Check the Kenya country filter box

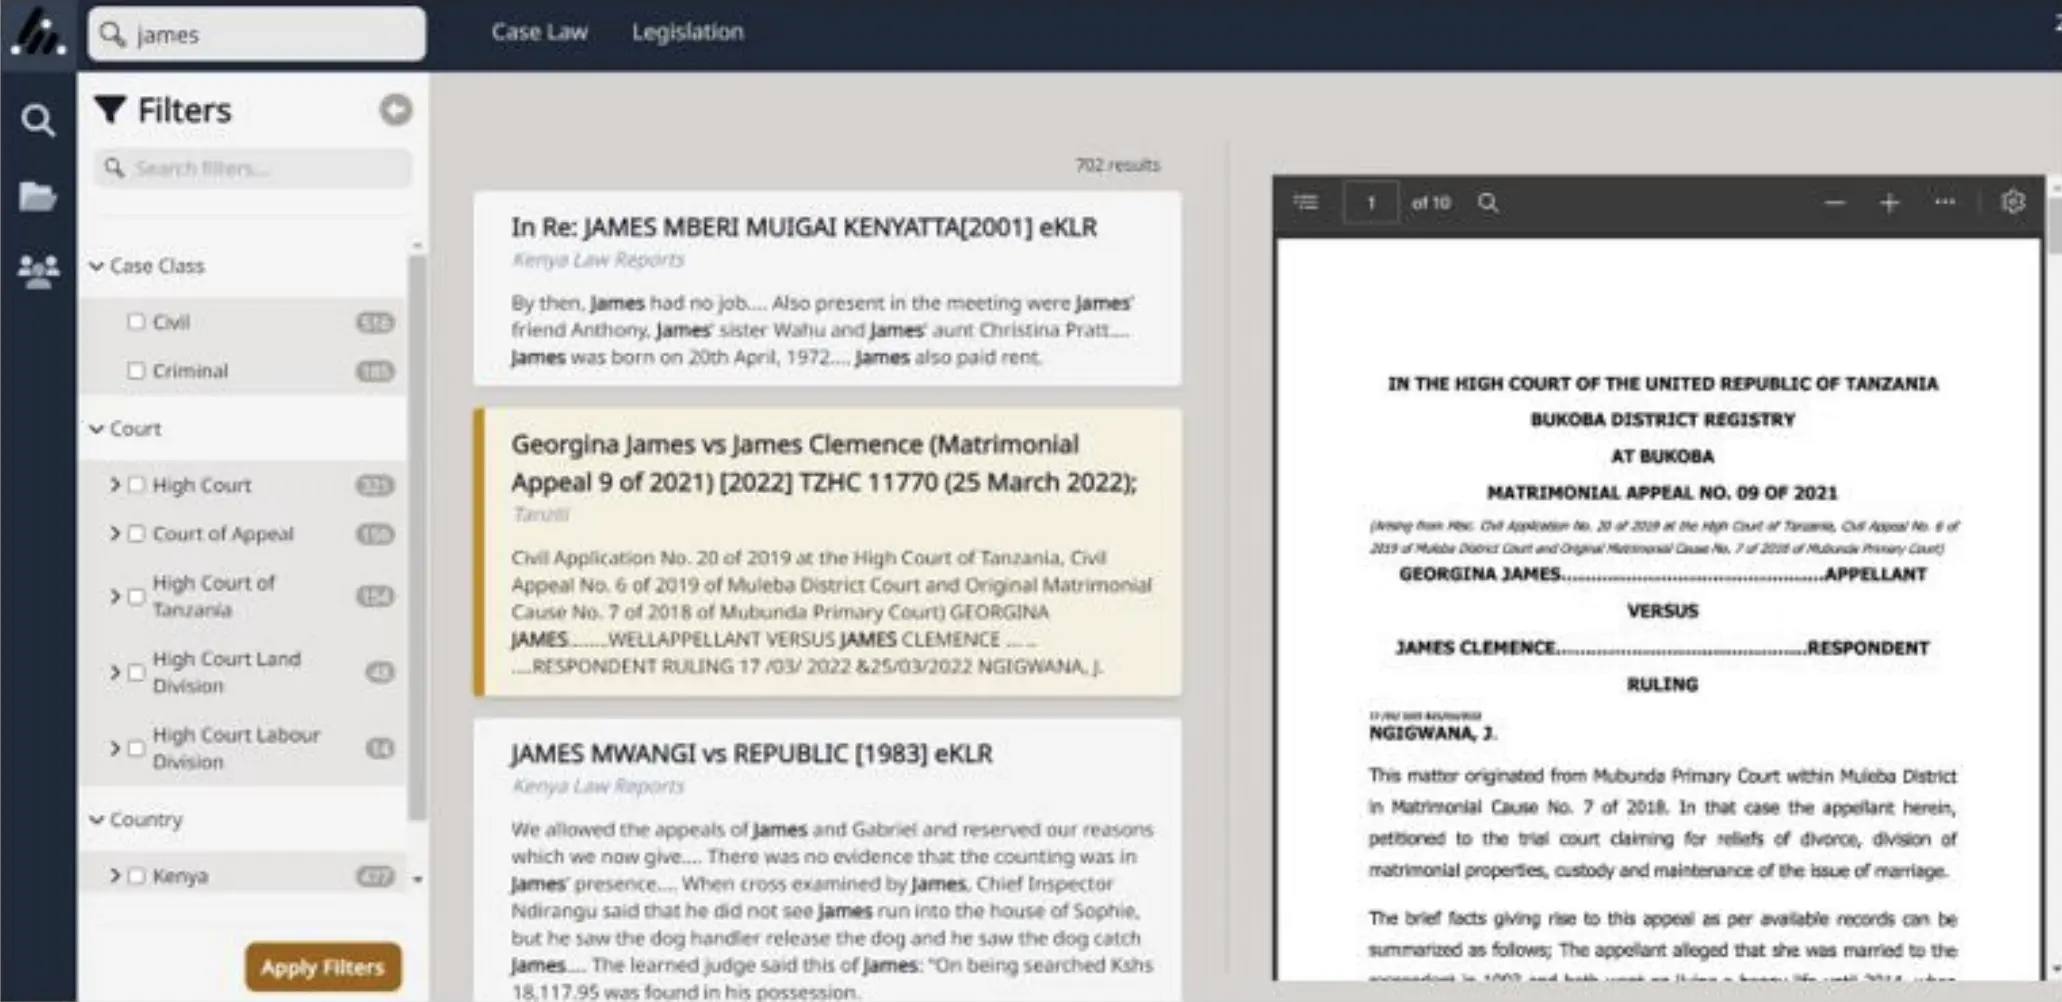tap(136, 876)
